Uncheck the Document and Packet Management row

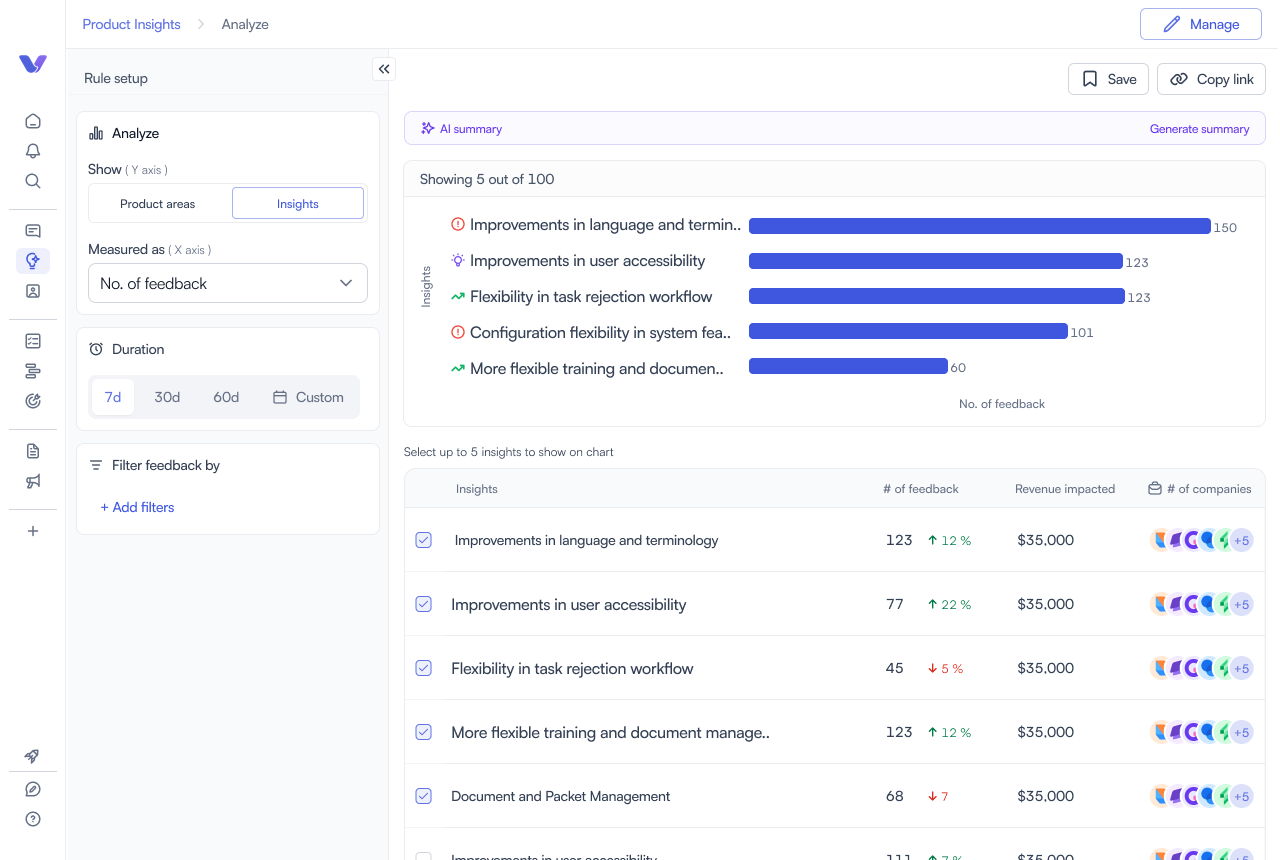(424, 796)
